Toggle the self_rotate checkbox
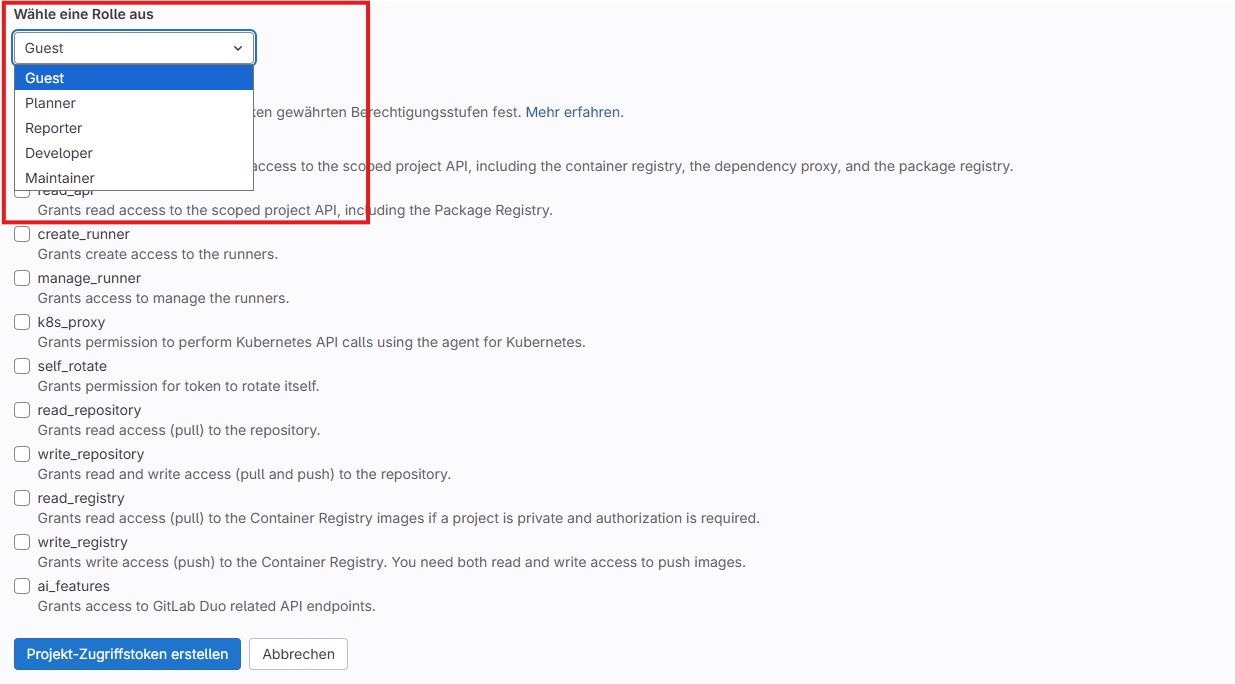1235x684 pixels. [x=22, y=366]
